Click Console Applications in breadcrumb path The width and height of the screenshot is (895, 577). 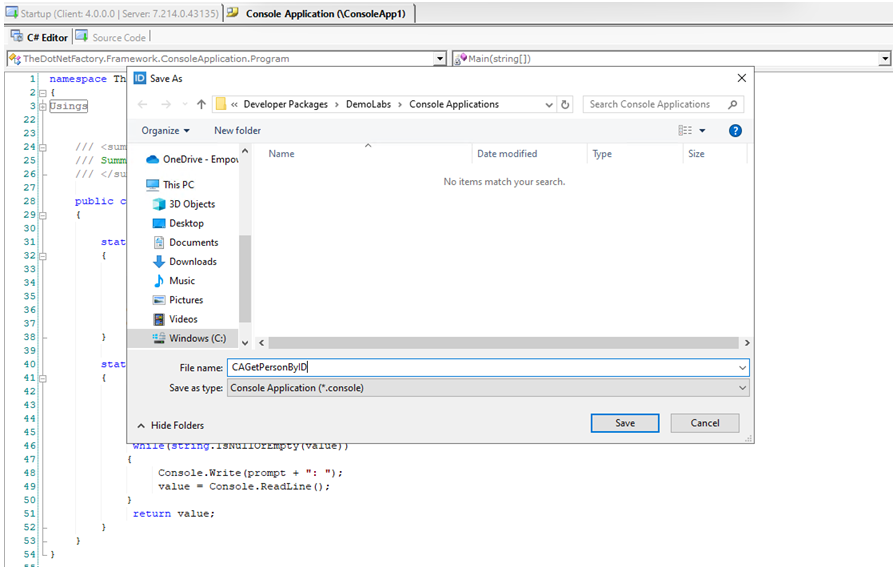[x=454, y=104]
